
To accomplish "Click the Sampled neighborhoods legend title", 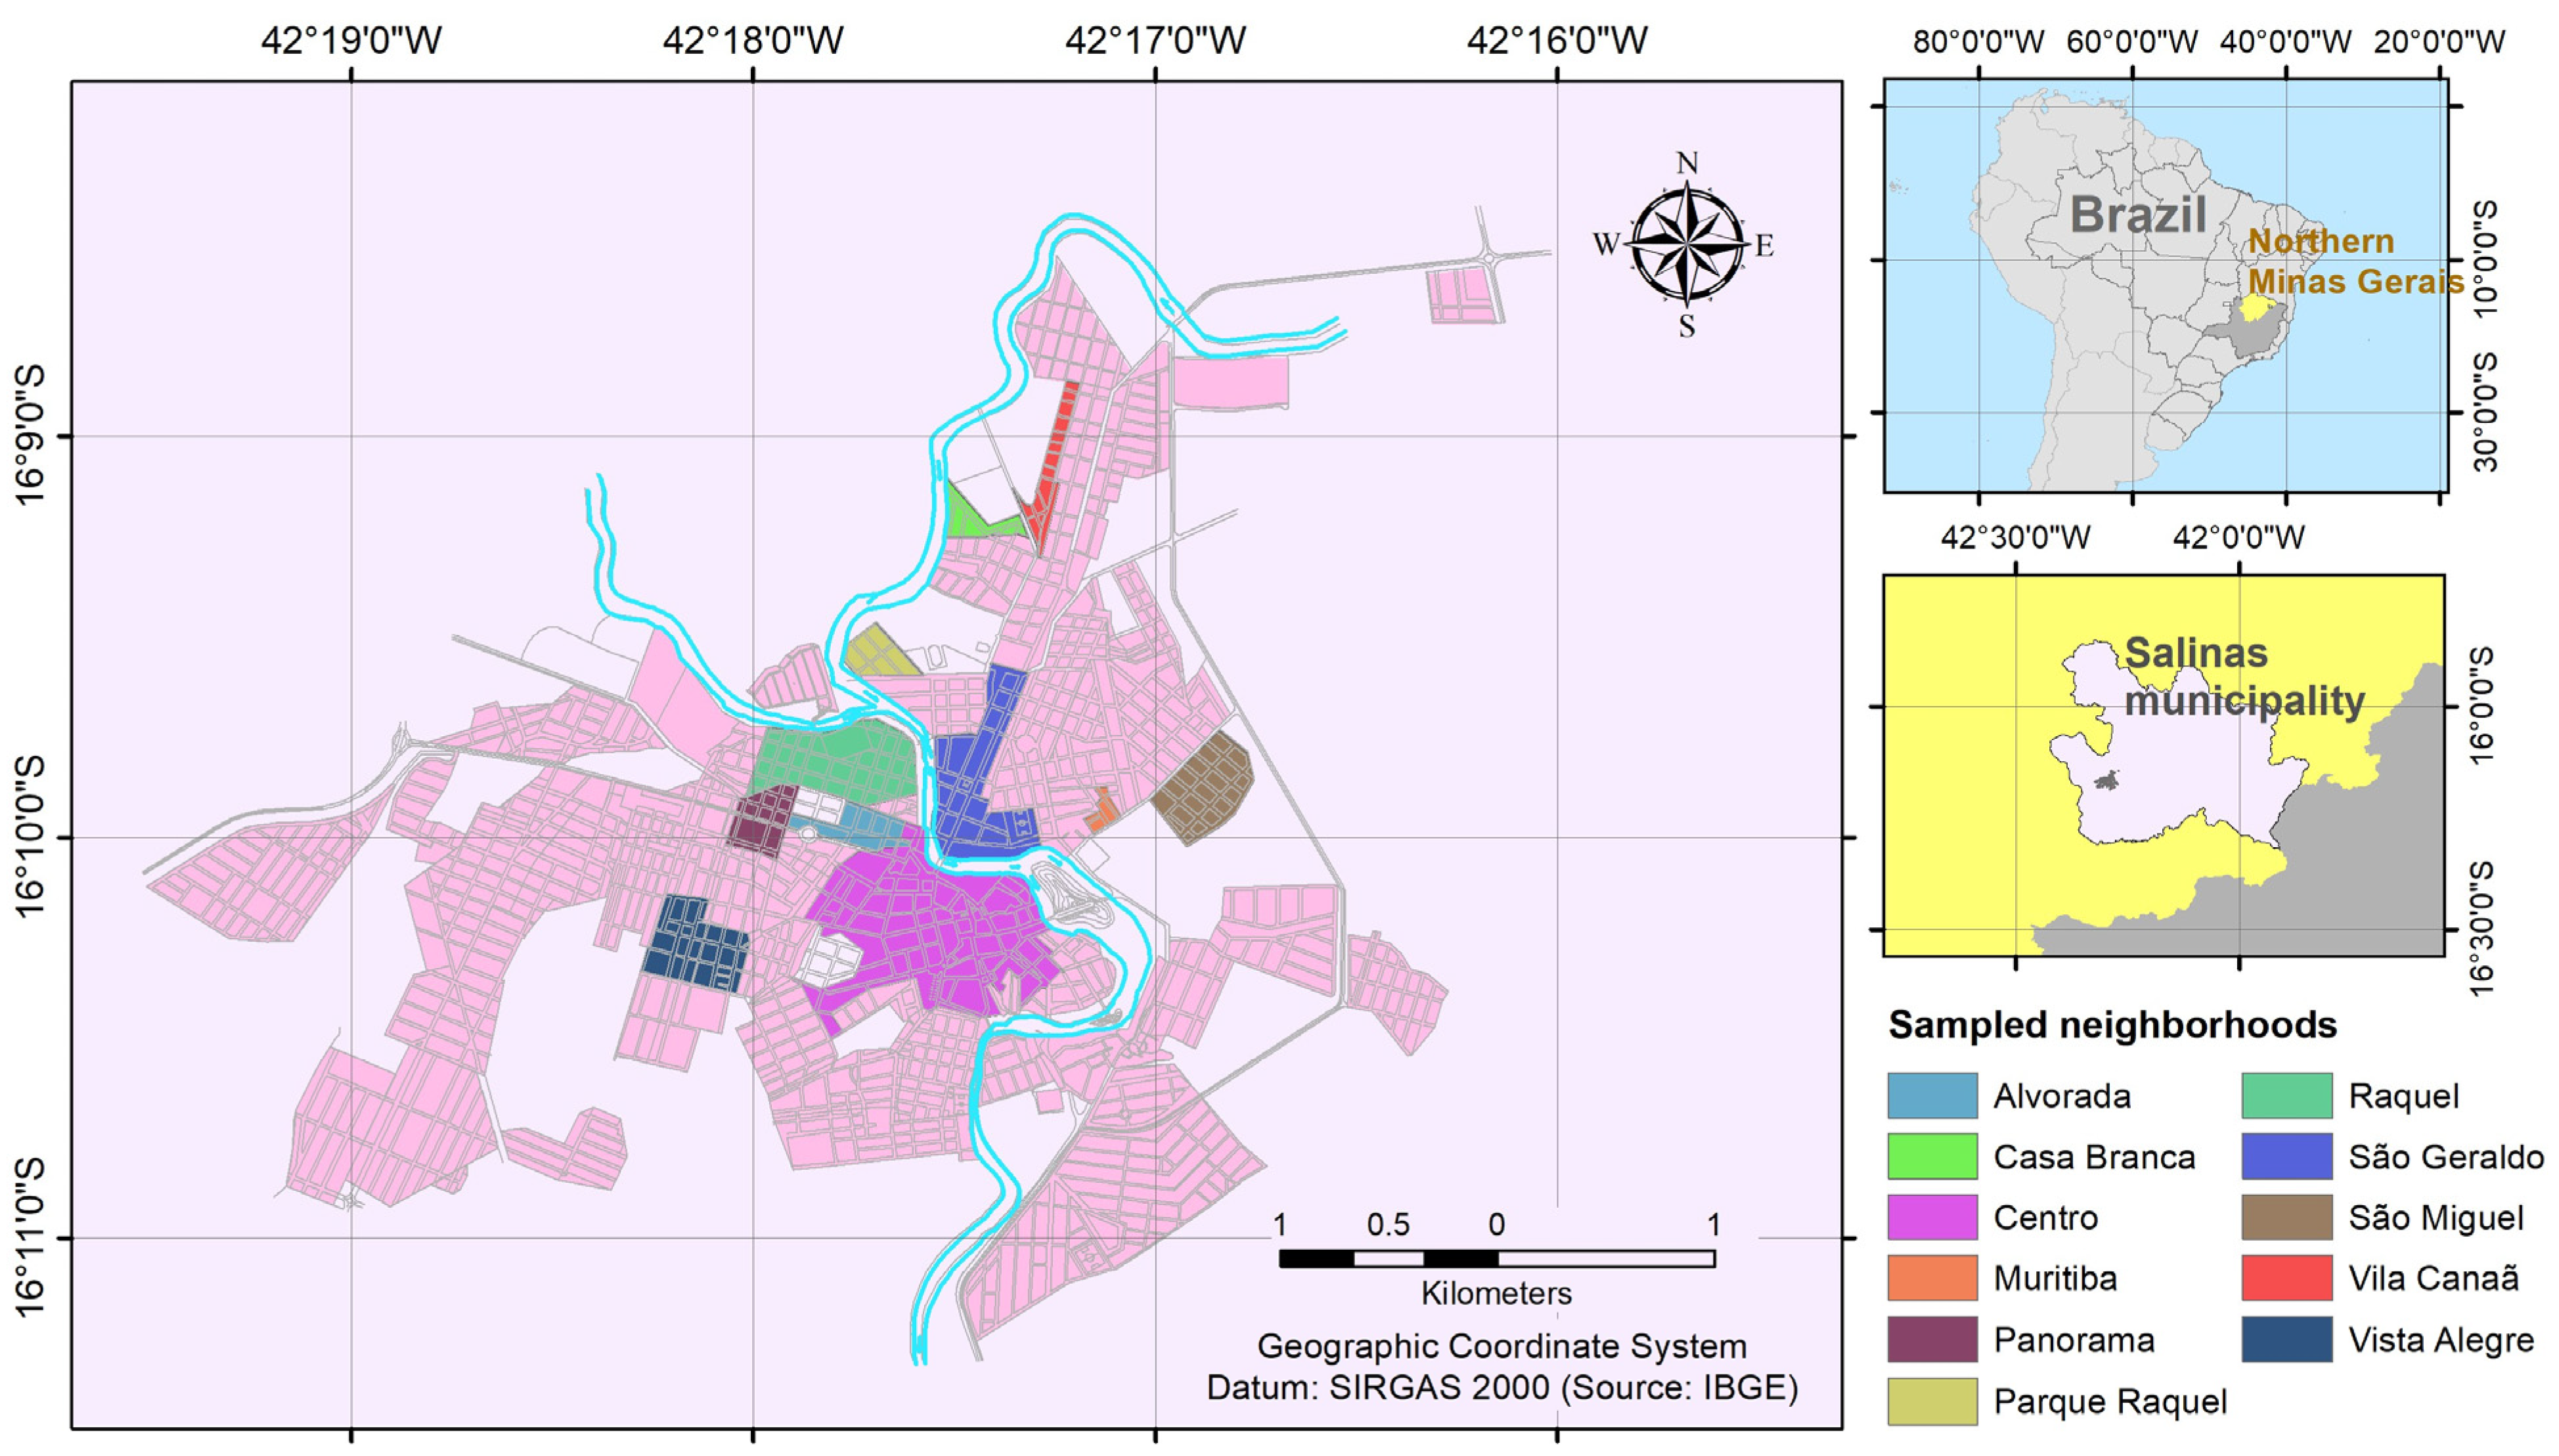I will coord(2112,1025).
